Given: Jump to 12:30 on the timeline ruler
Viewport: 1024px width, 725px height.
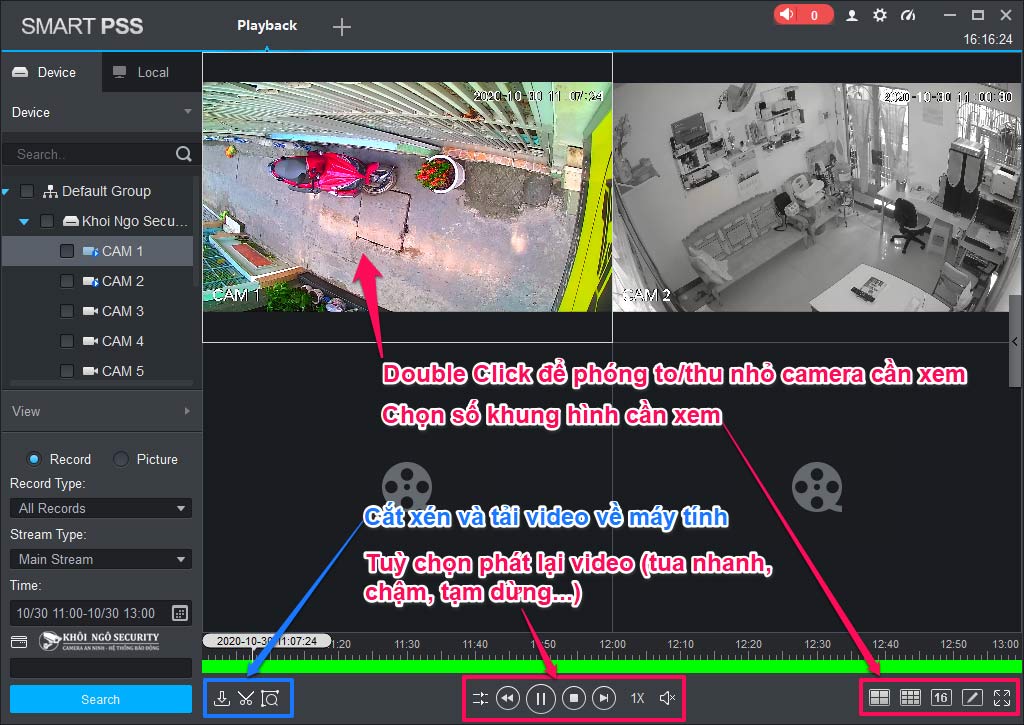Looking at the screenshot, I should (x=817, y=644).
